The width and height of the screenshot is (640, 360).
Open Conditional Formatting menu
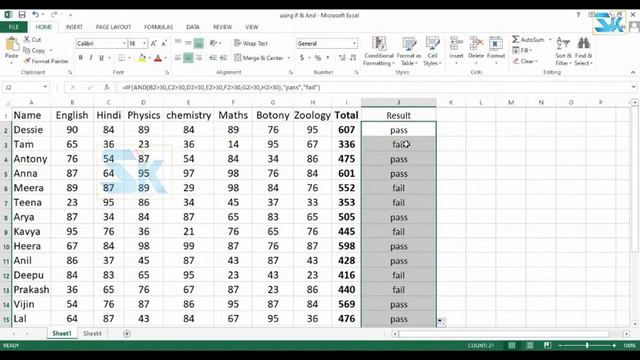(x=379, y=51)
